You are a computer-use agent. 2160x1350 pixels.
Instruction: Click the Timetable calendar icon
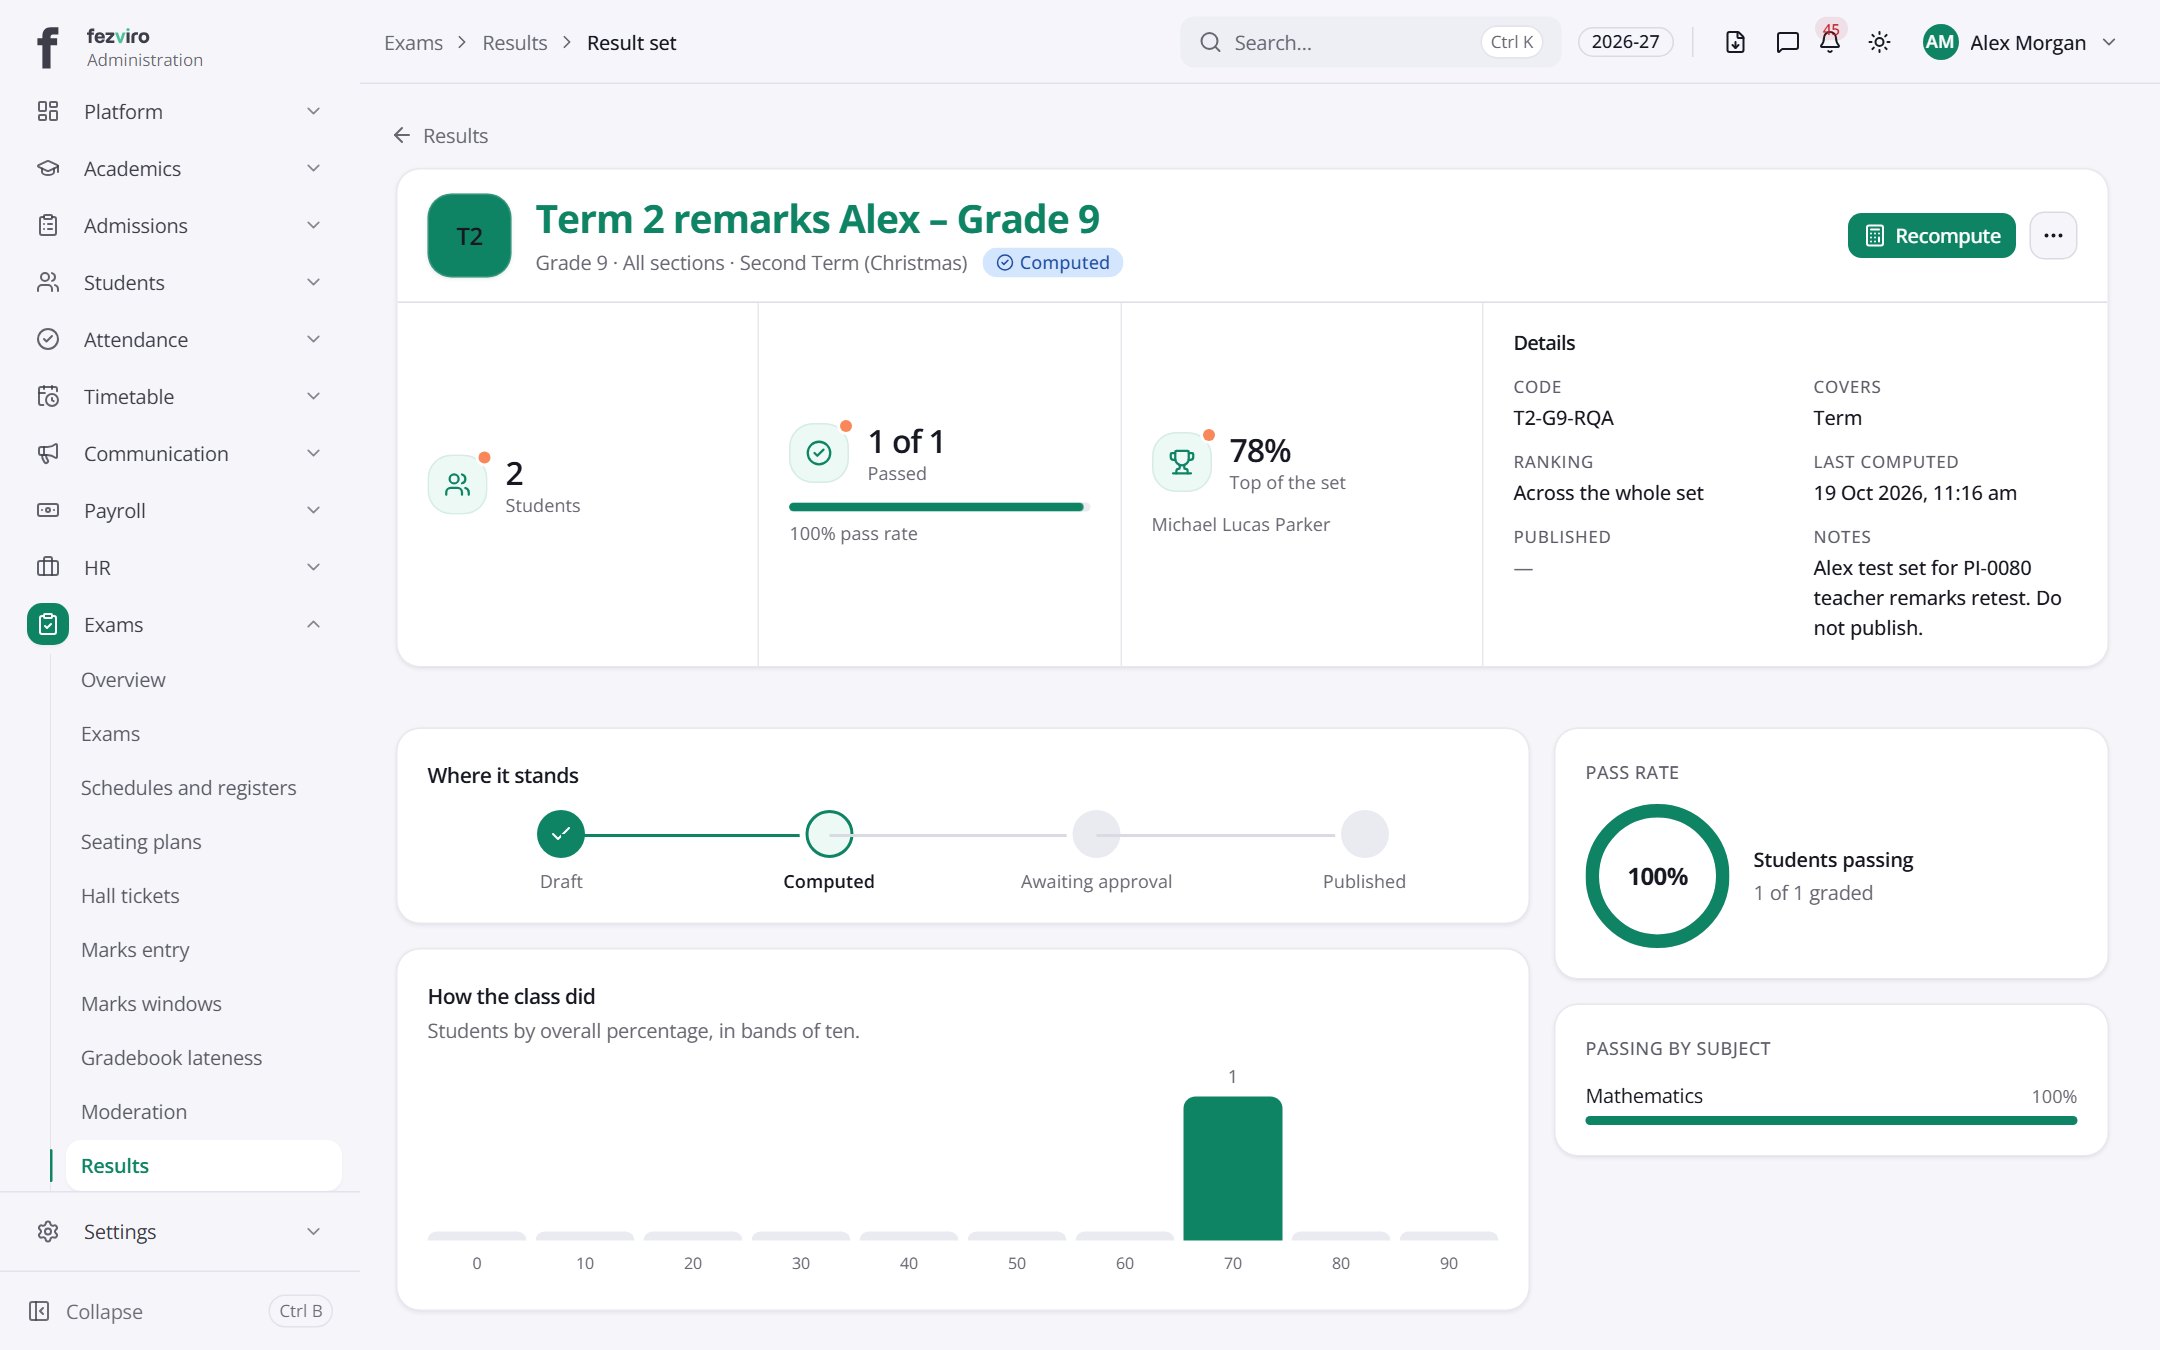(48, 397)
